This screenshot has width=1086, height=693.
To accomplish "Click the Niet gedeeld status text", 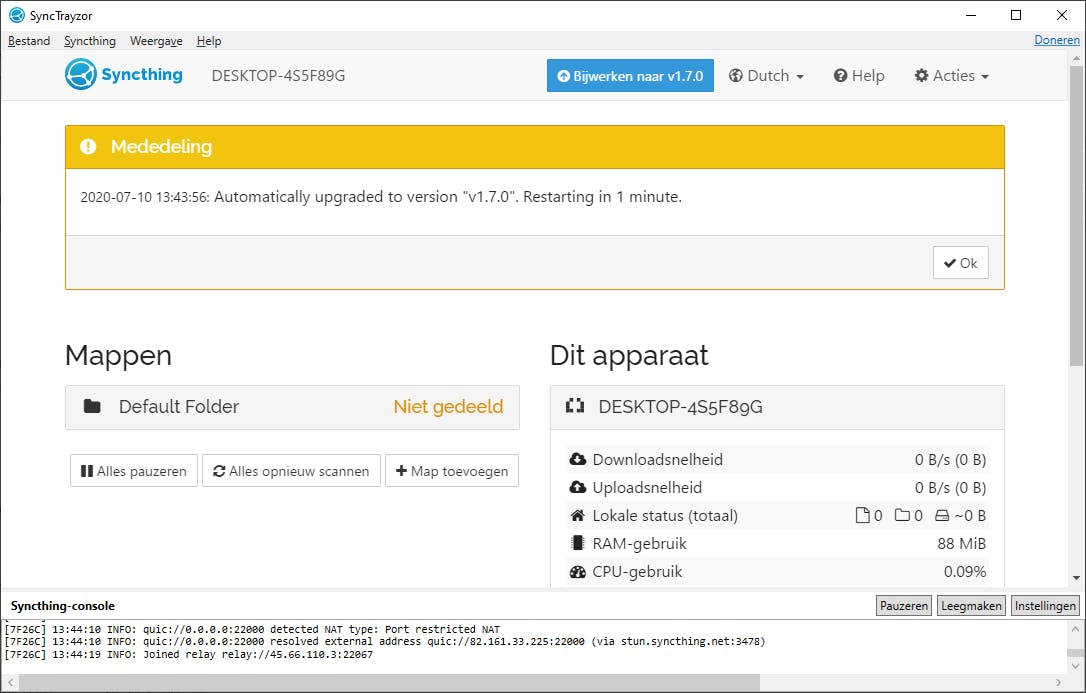I will pyautogui.click(x=448, y=406).
